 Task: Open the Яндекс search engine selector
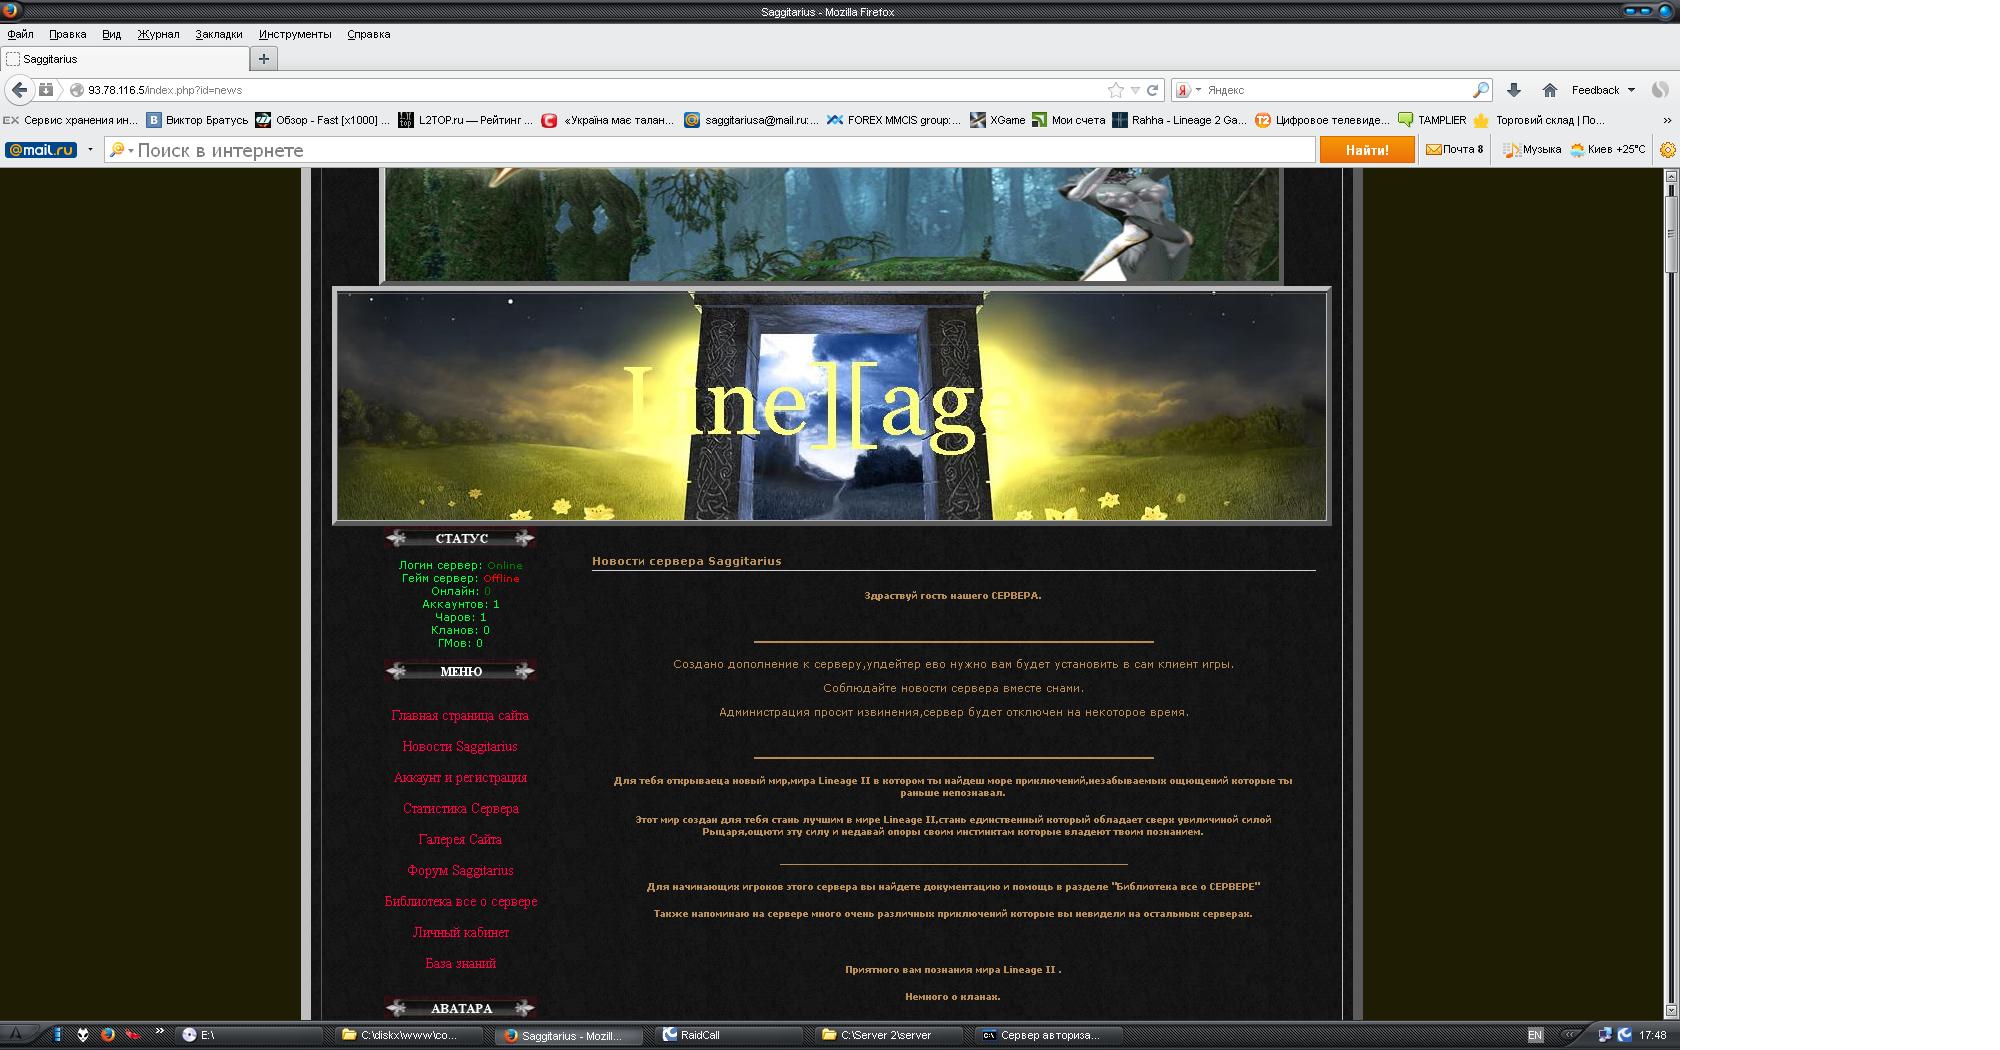[1187, 90]
